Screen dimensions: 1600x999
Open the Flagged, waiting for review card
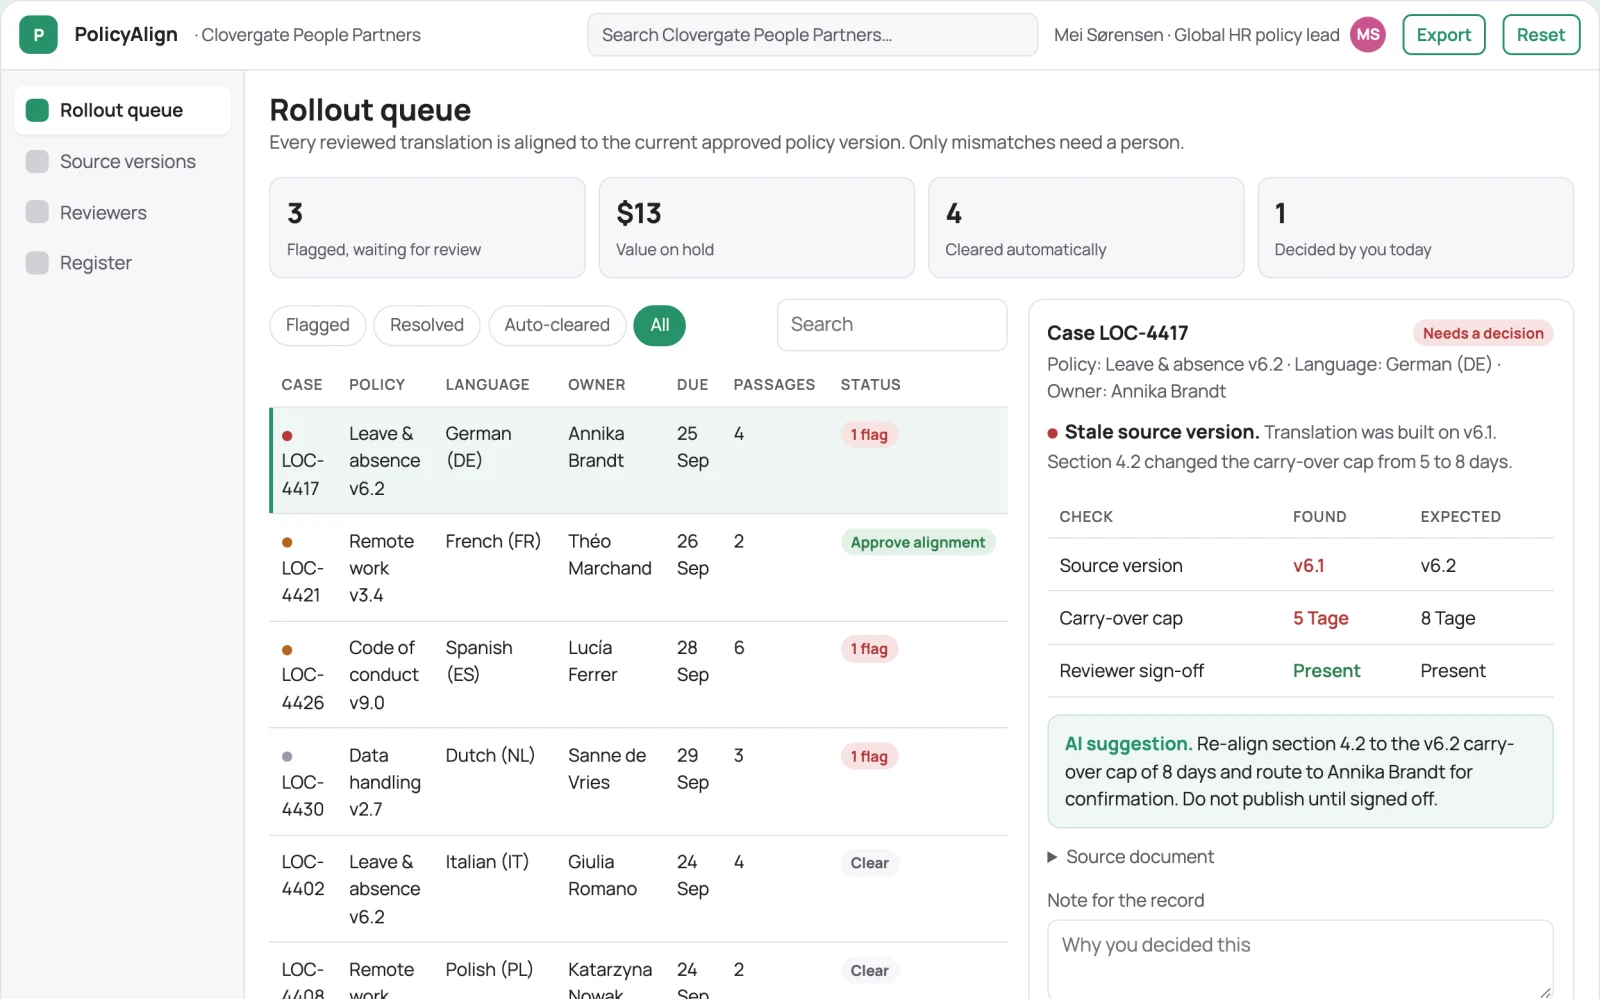pyautogui.click(x=427, y=228)
